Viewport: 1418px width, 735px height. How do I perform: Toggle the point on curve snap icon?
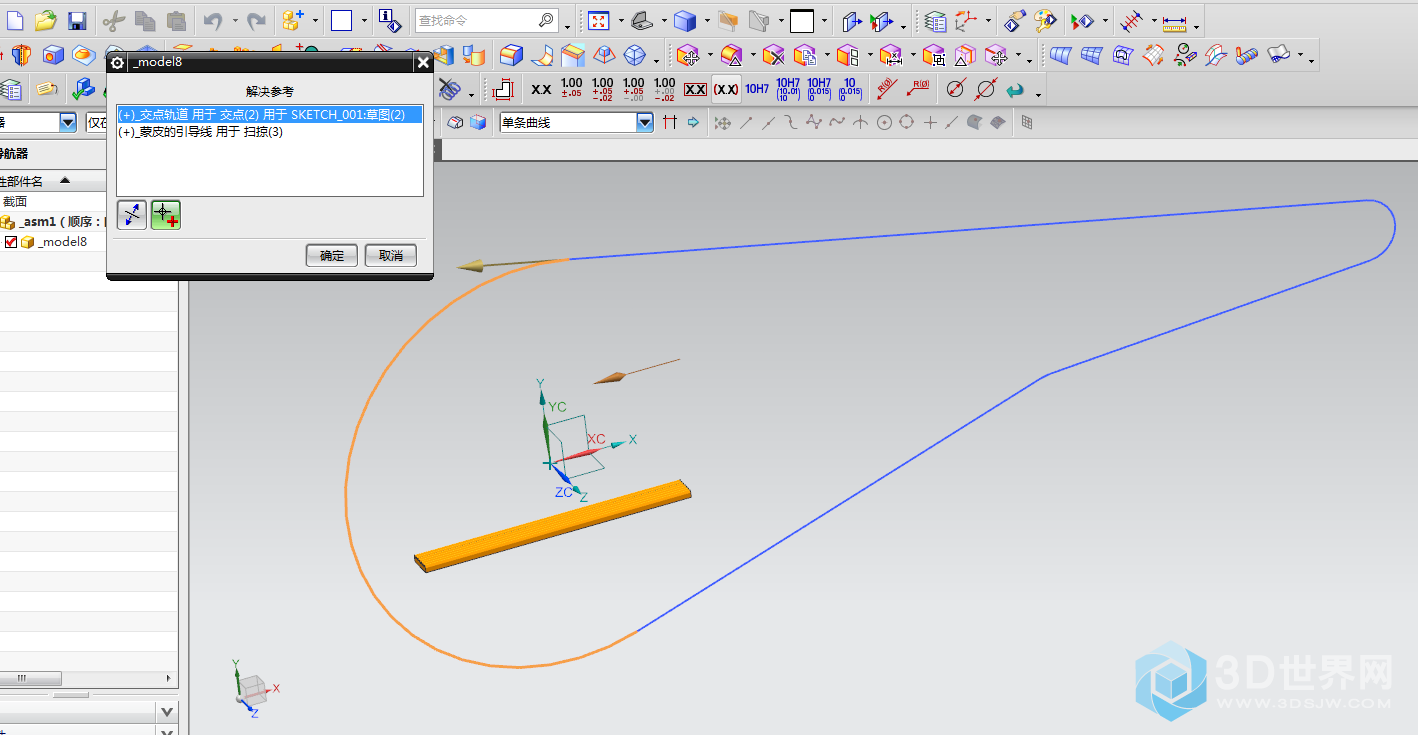(952, 122)
